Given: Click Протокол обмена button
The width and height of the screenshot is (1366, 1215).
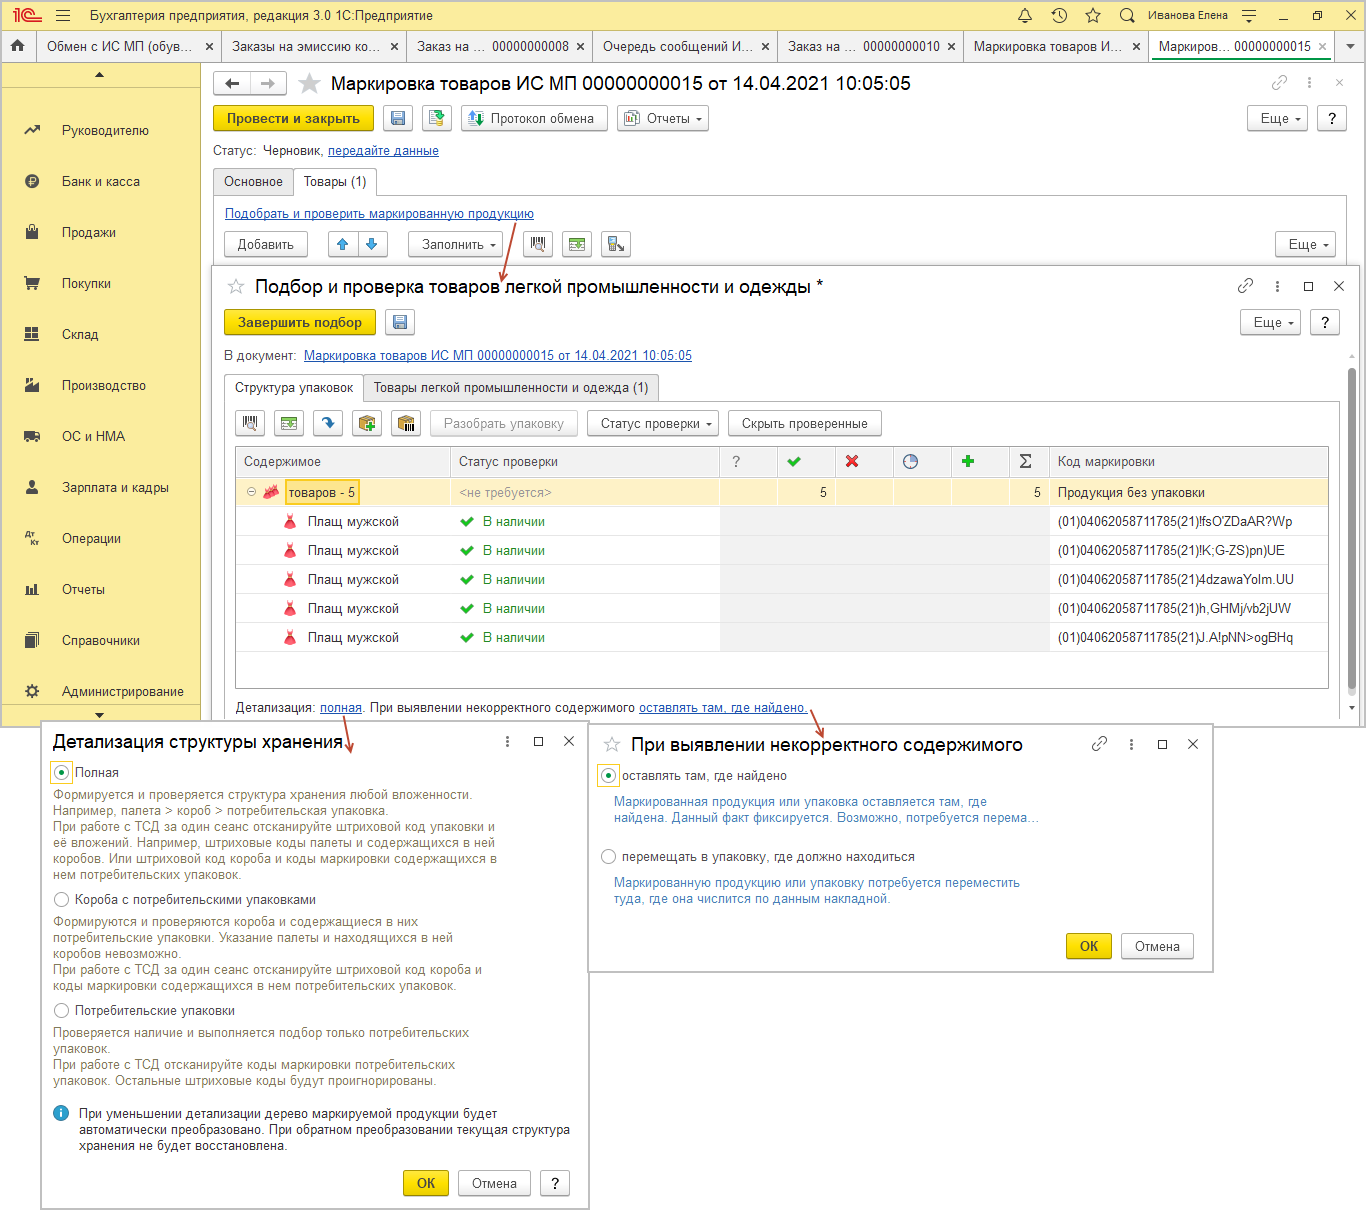Looking at the screenshot, I should (x=534, y=118).
